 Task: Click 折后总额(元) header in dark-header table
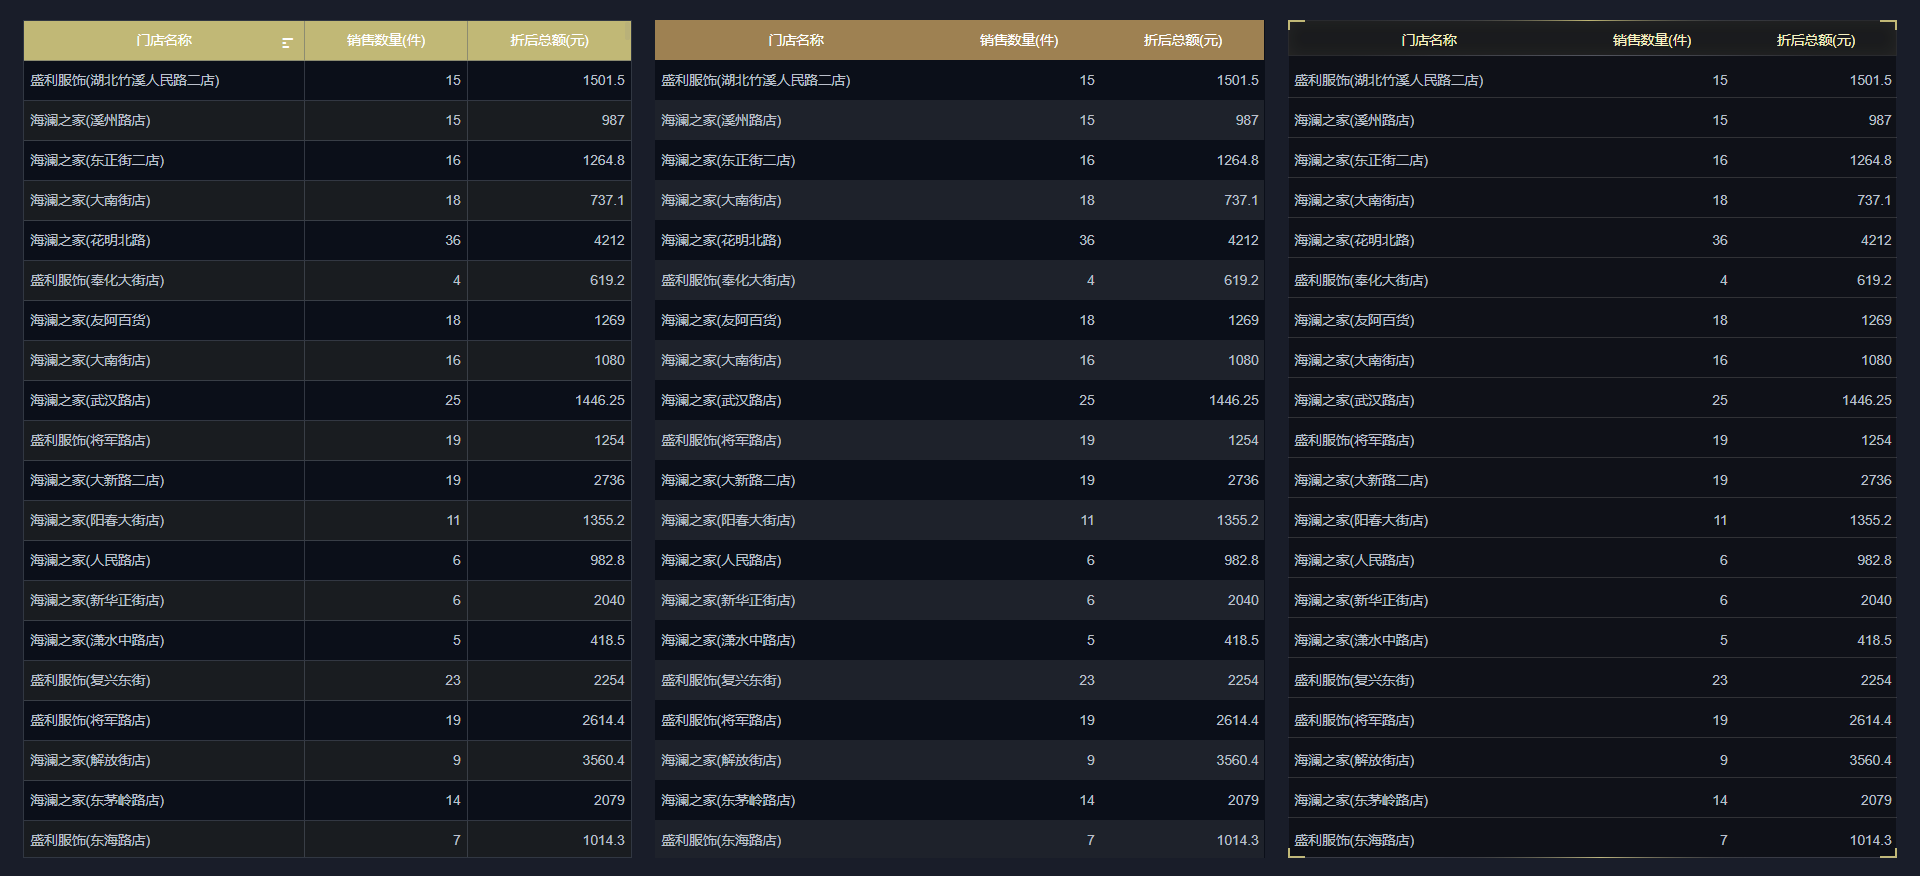(x=1815, y=40)
